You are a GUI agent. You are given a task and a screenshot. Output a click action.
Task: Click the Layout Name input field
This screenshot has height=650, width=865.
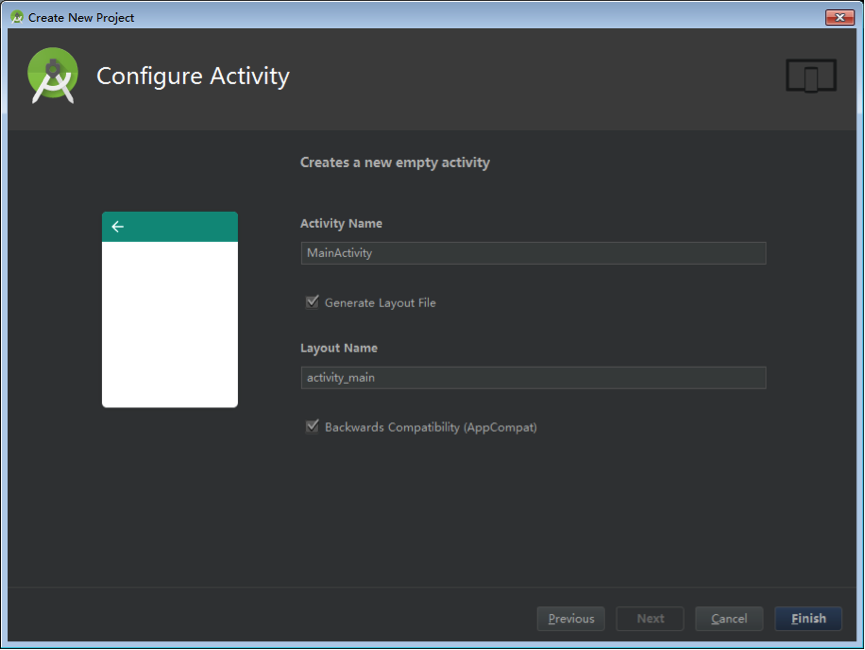coord(533,378)
